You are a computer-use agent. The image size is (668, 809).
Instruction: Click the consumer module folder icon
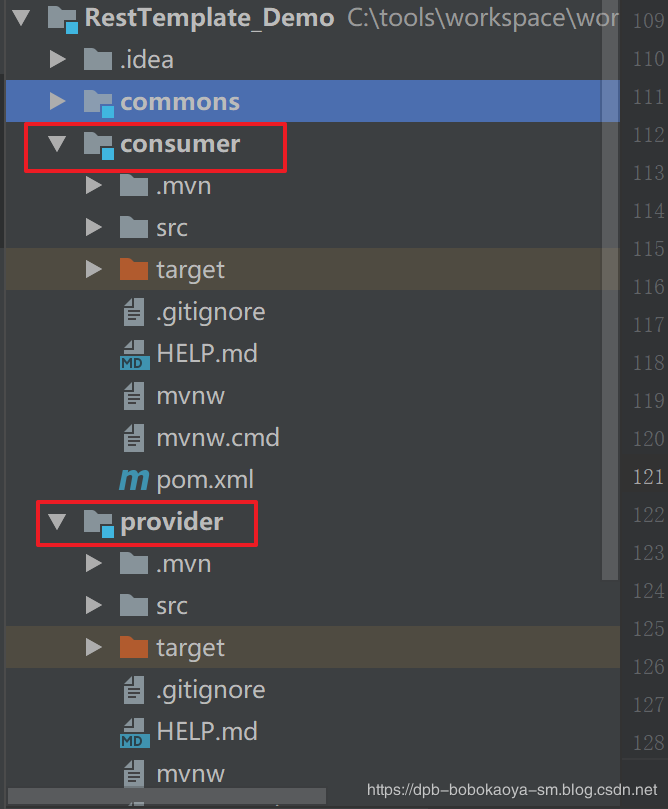click(x=98, y=145)
